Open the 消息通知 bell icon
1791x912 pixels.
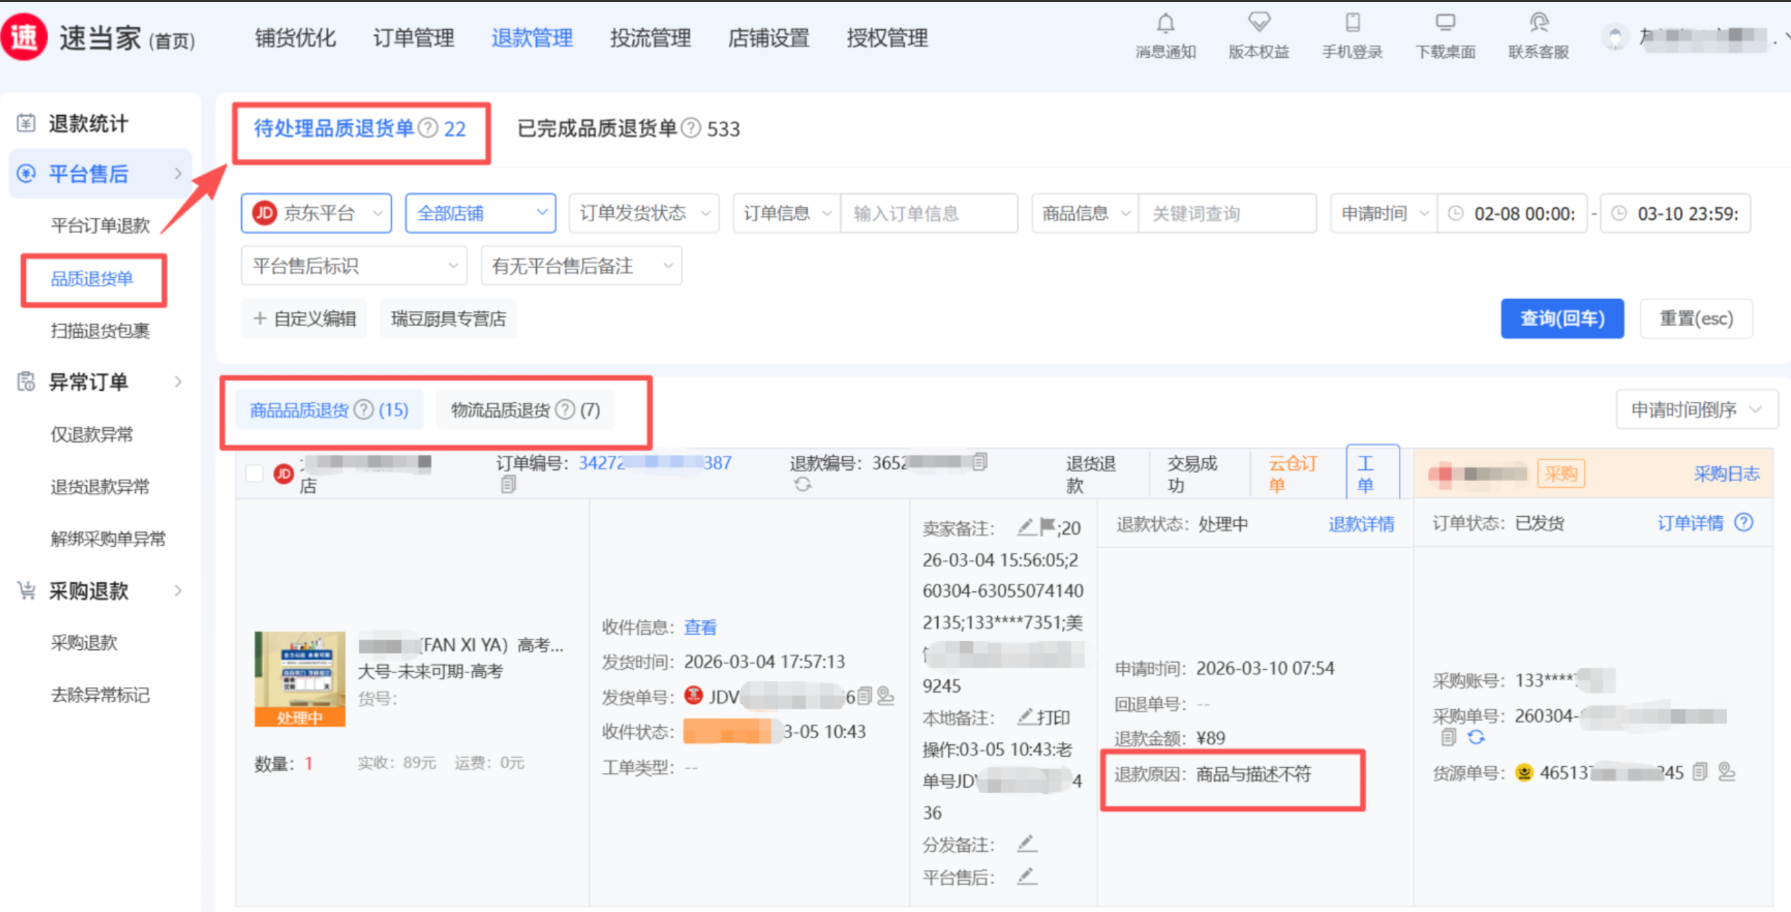pyautogui.click(x=1165, y=24)
